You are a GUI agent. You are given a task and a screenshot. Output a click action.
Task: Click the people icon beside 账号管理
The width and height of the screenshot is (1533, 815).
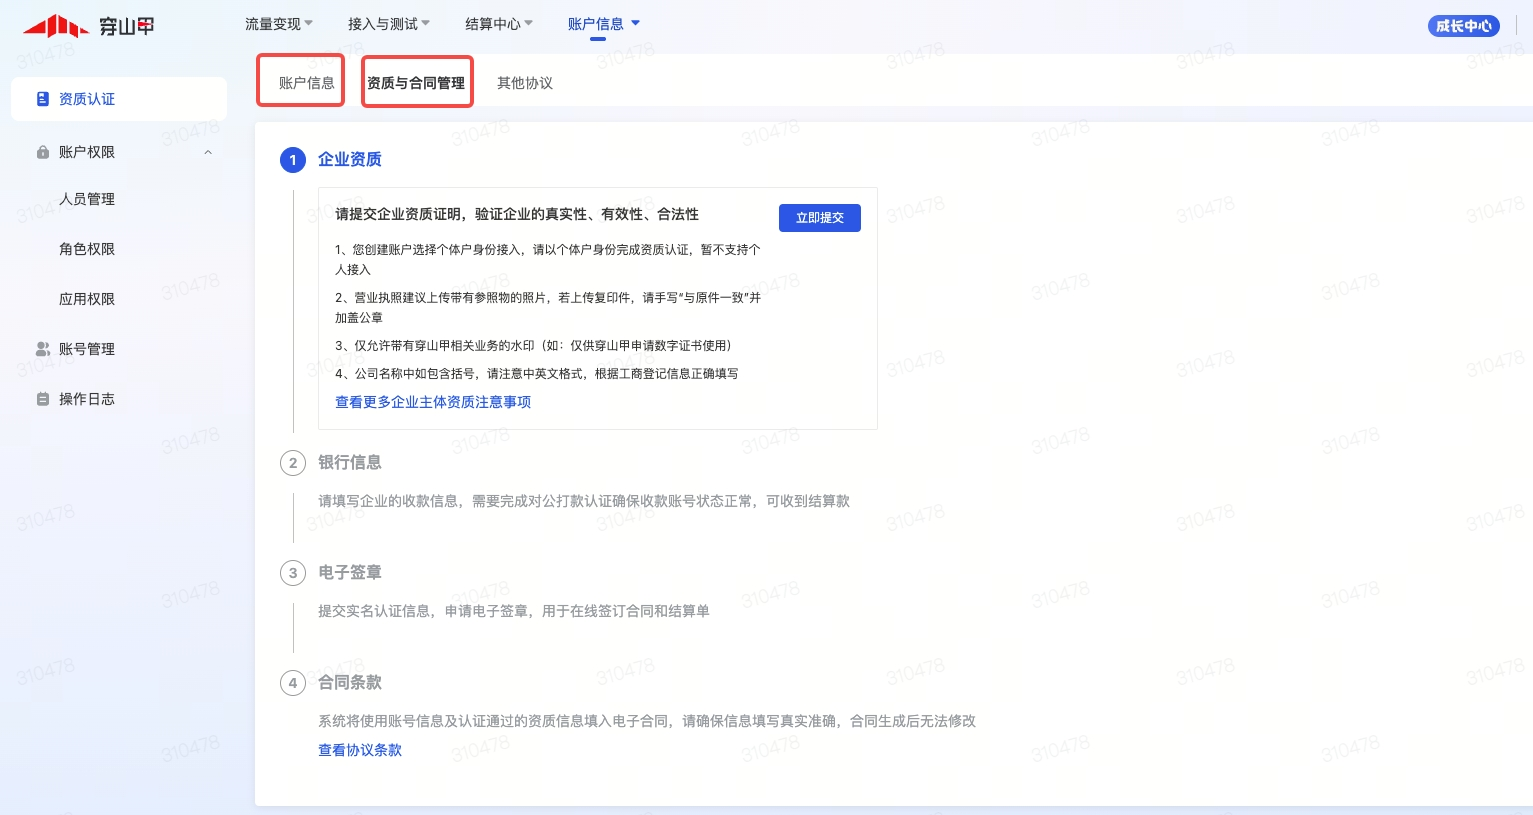[x=42, y=349]
